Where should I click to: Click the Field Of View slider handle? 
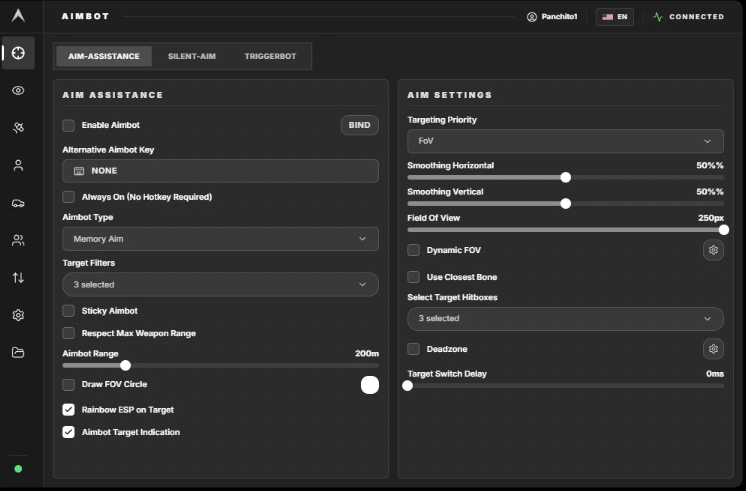pyautogui.click(x=724, y=230)
